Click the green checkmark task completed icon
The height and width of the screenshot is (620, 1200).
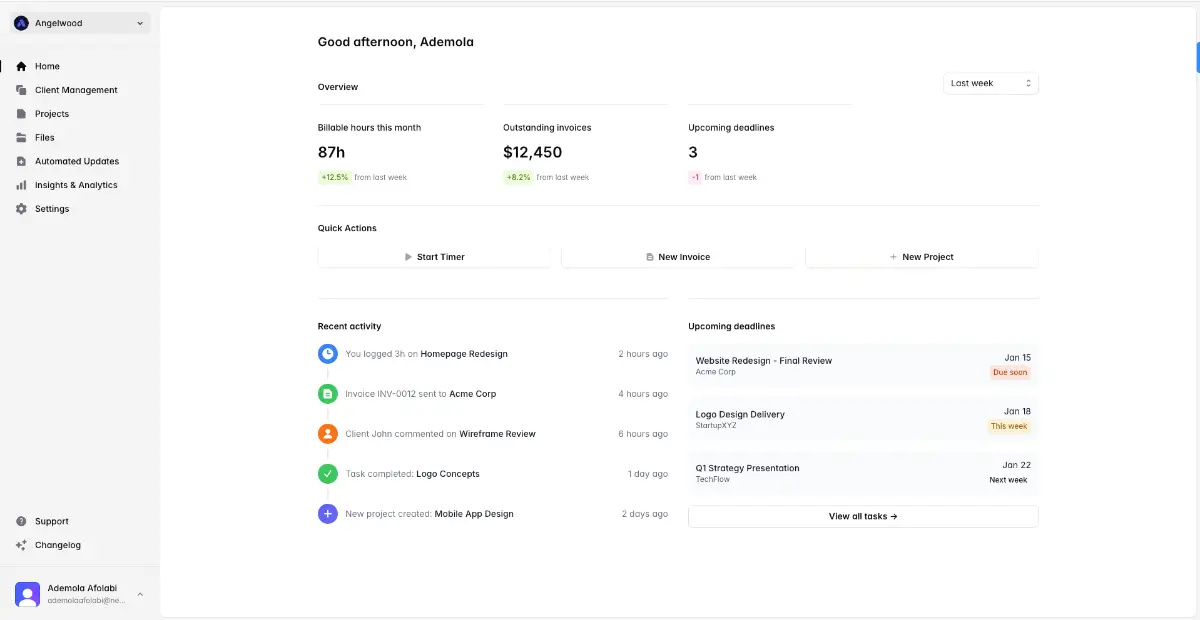[x=327, y=474]
